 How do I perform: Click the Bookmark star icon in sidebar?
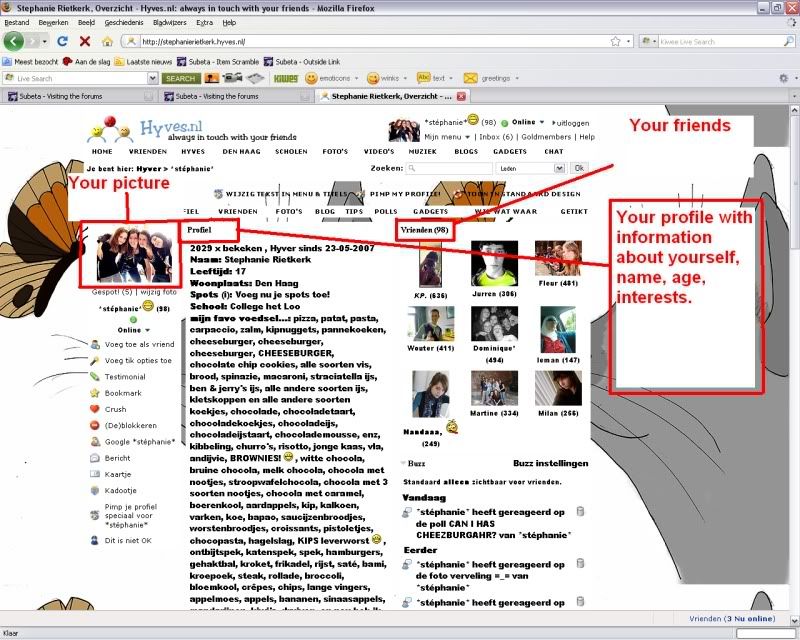point(95,393)
